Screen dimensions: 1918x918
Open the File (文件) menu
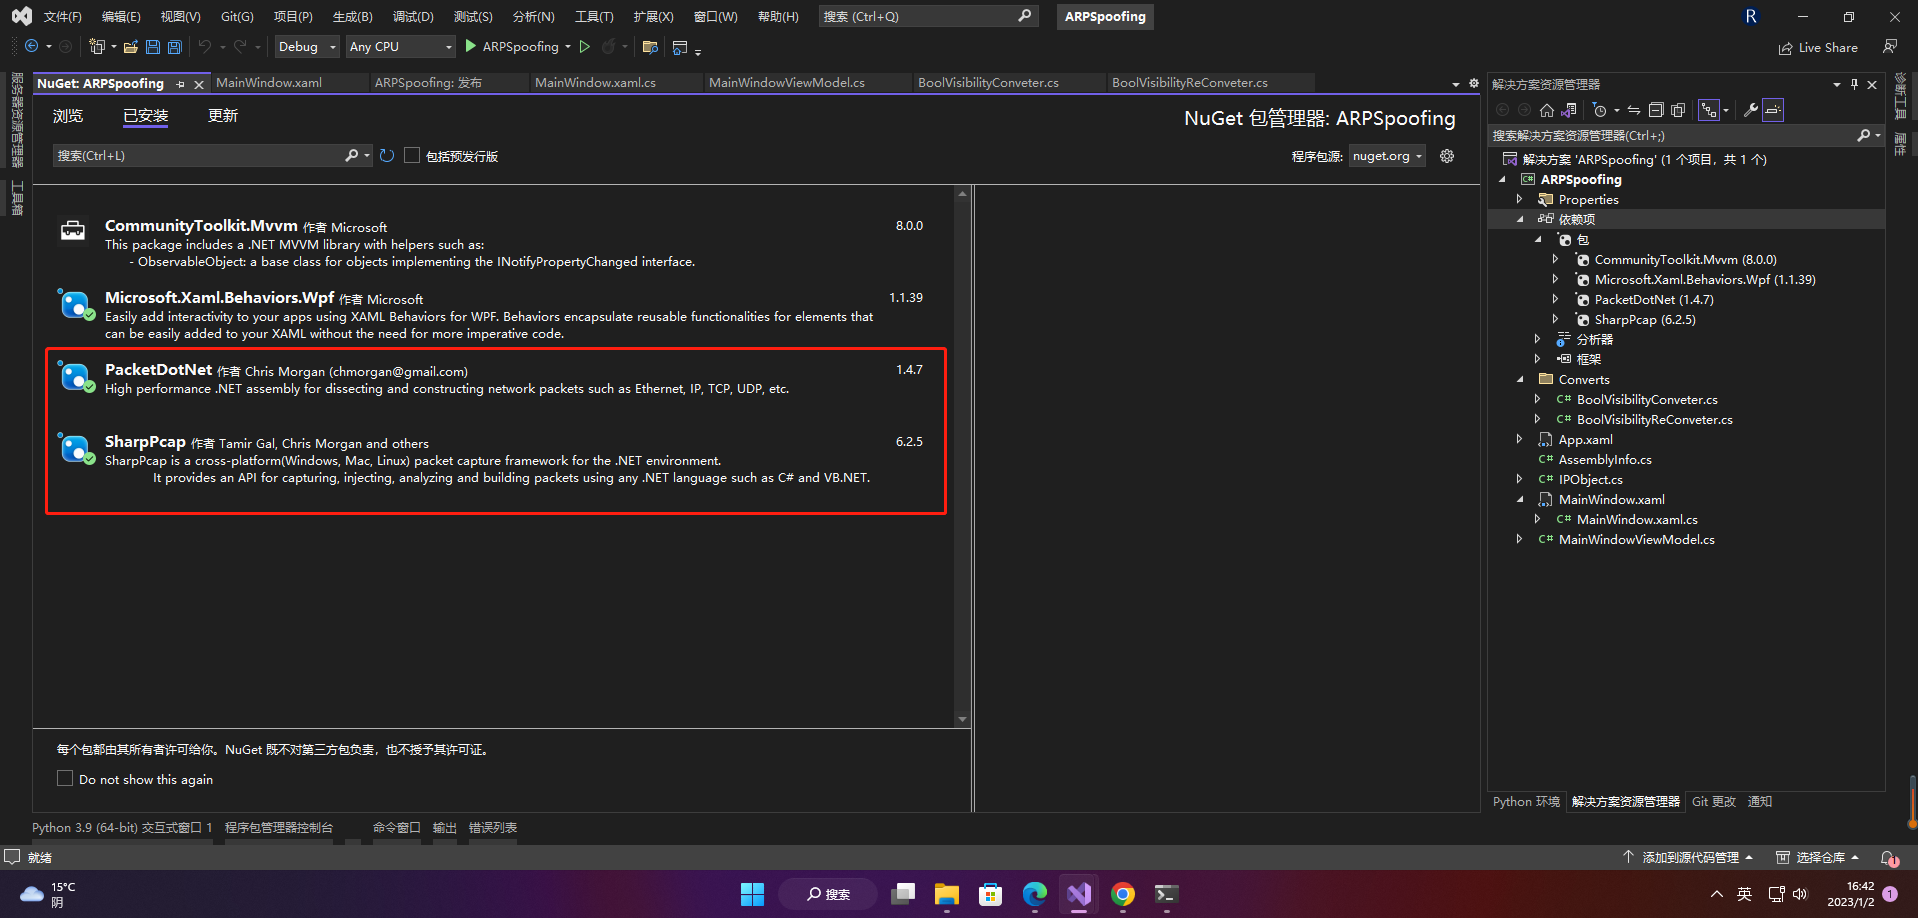62,17
